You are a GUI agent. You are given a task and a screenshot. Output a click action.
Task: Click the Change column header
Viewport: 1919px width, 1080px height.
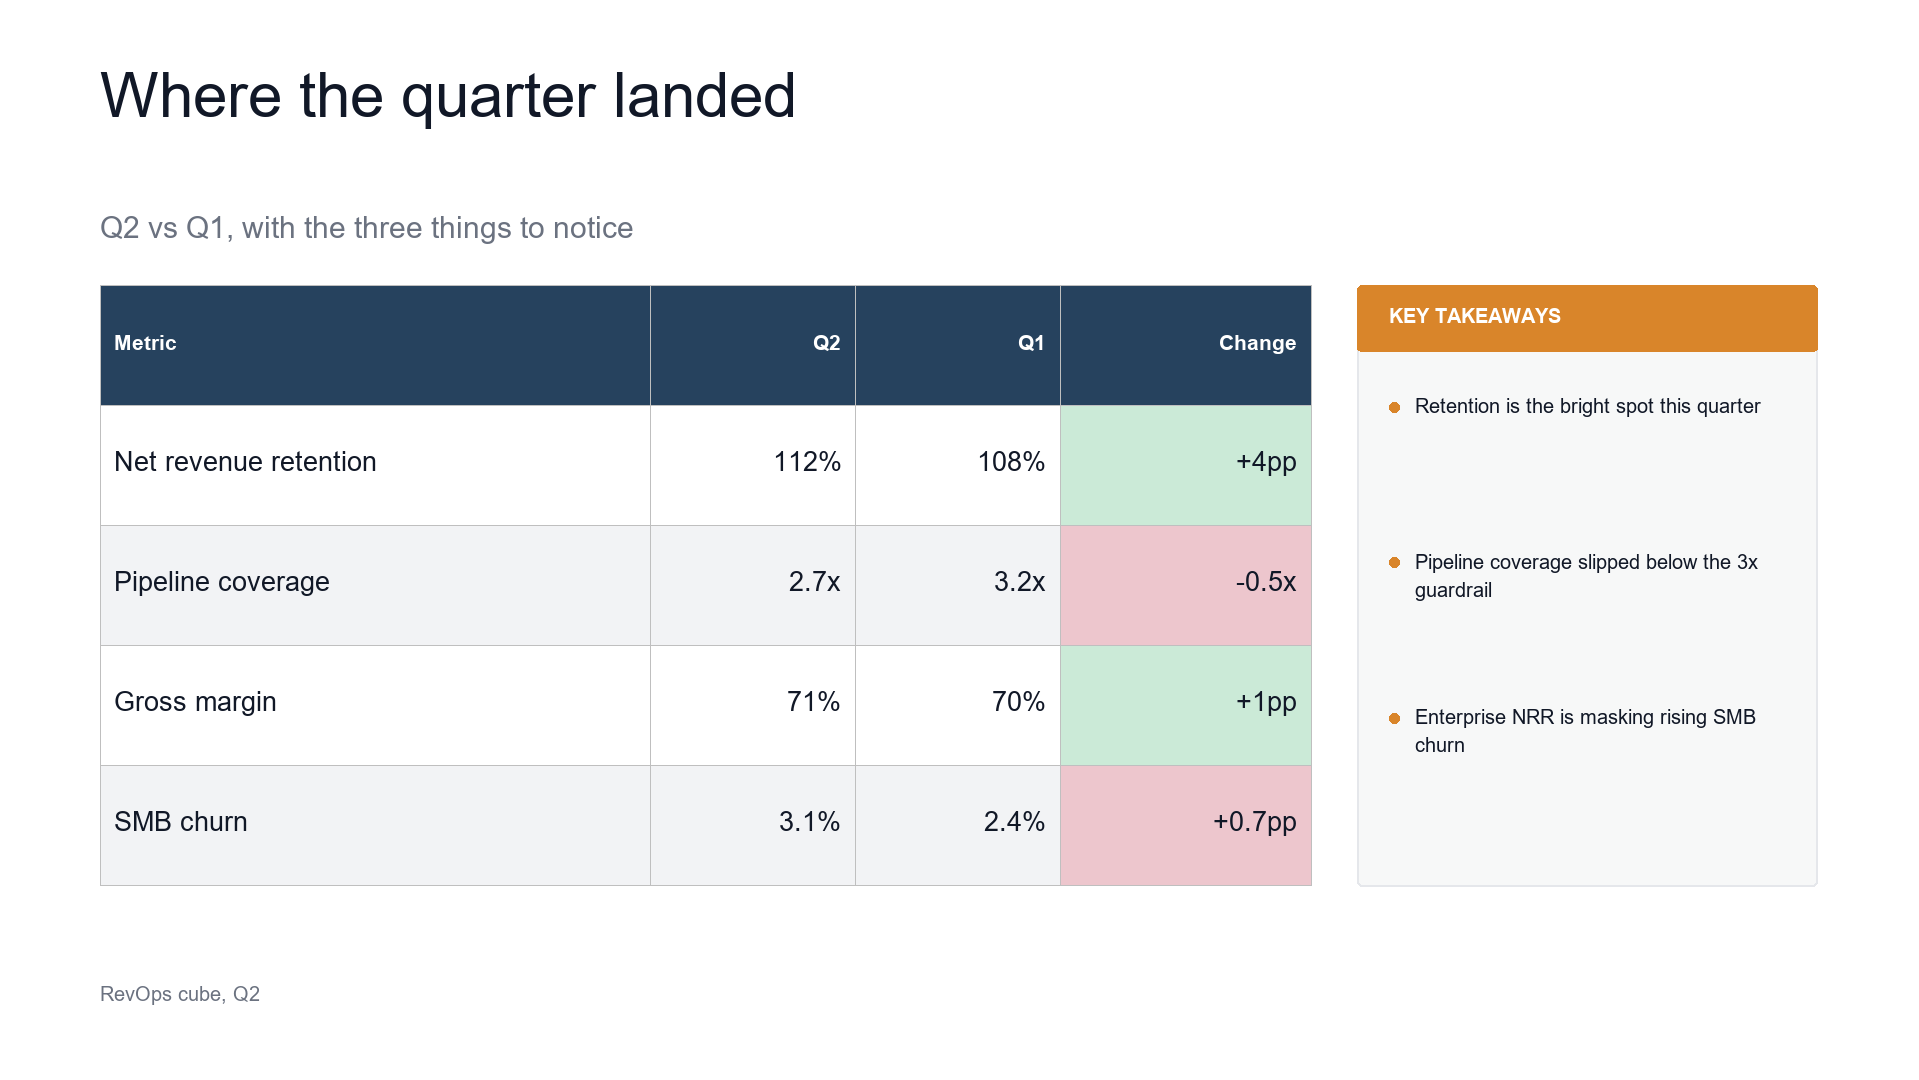pos(1186,345)
